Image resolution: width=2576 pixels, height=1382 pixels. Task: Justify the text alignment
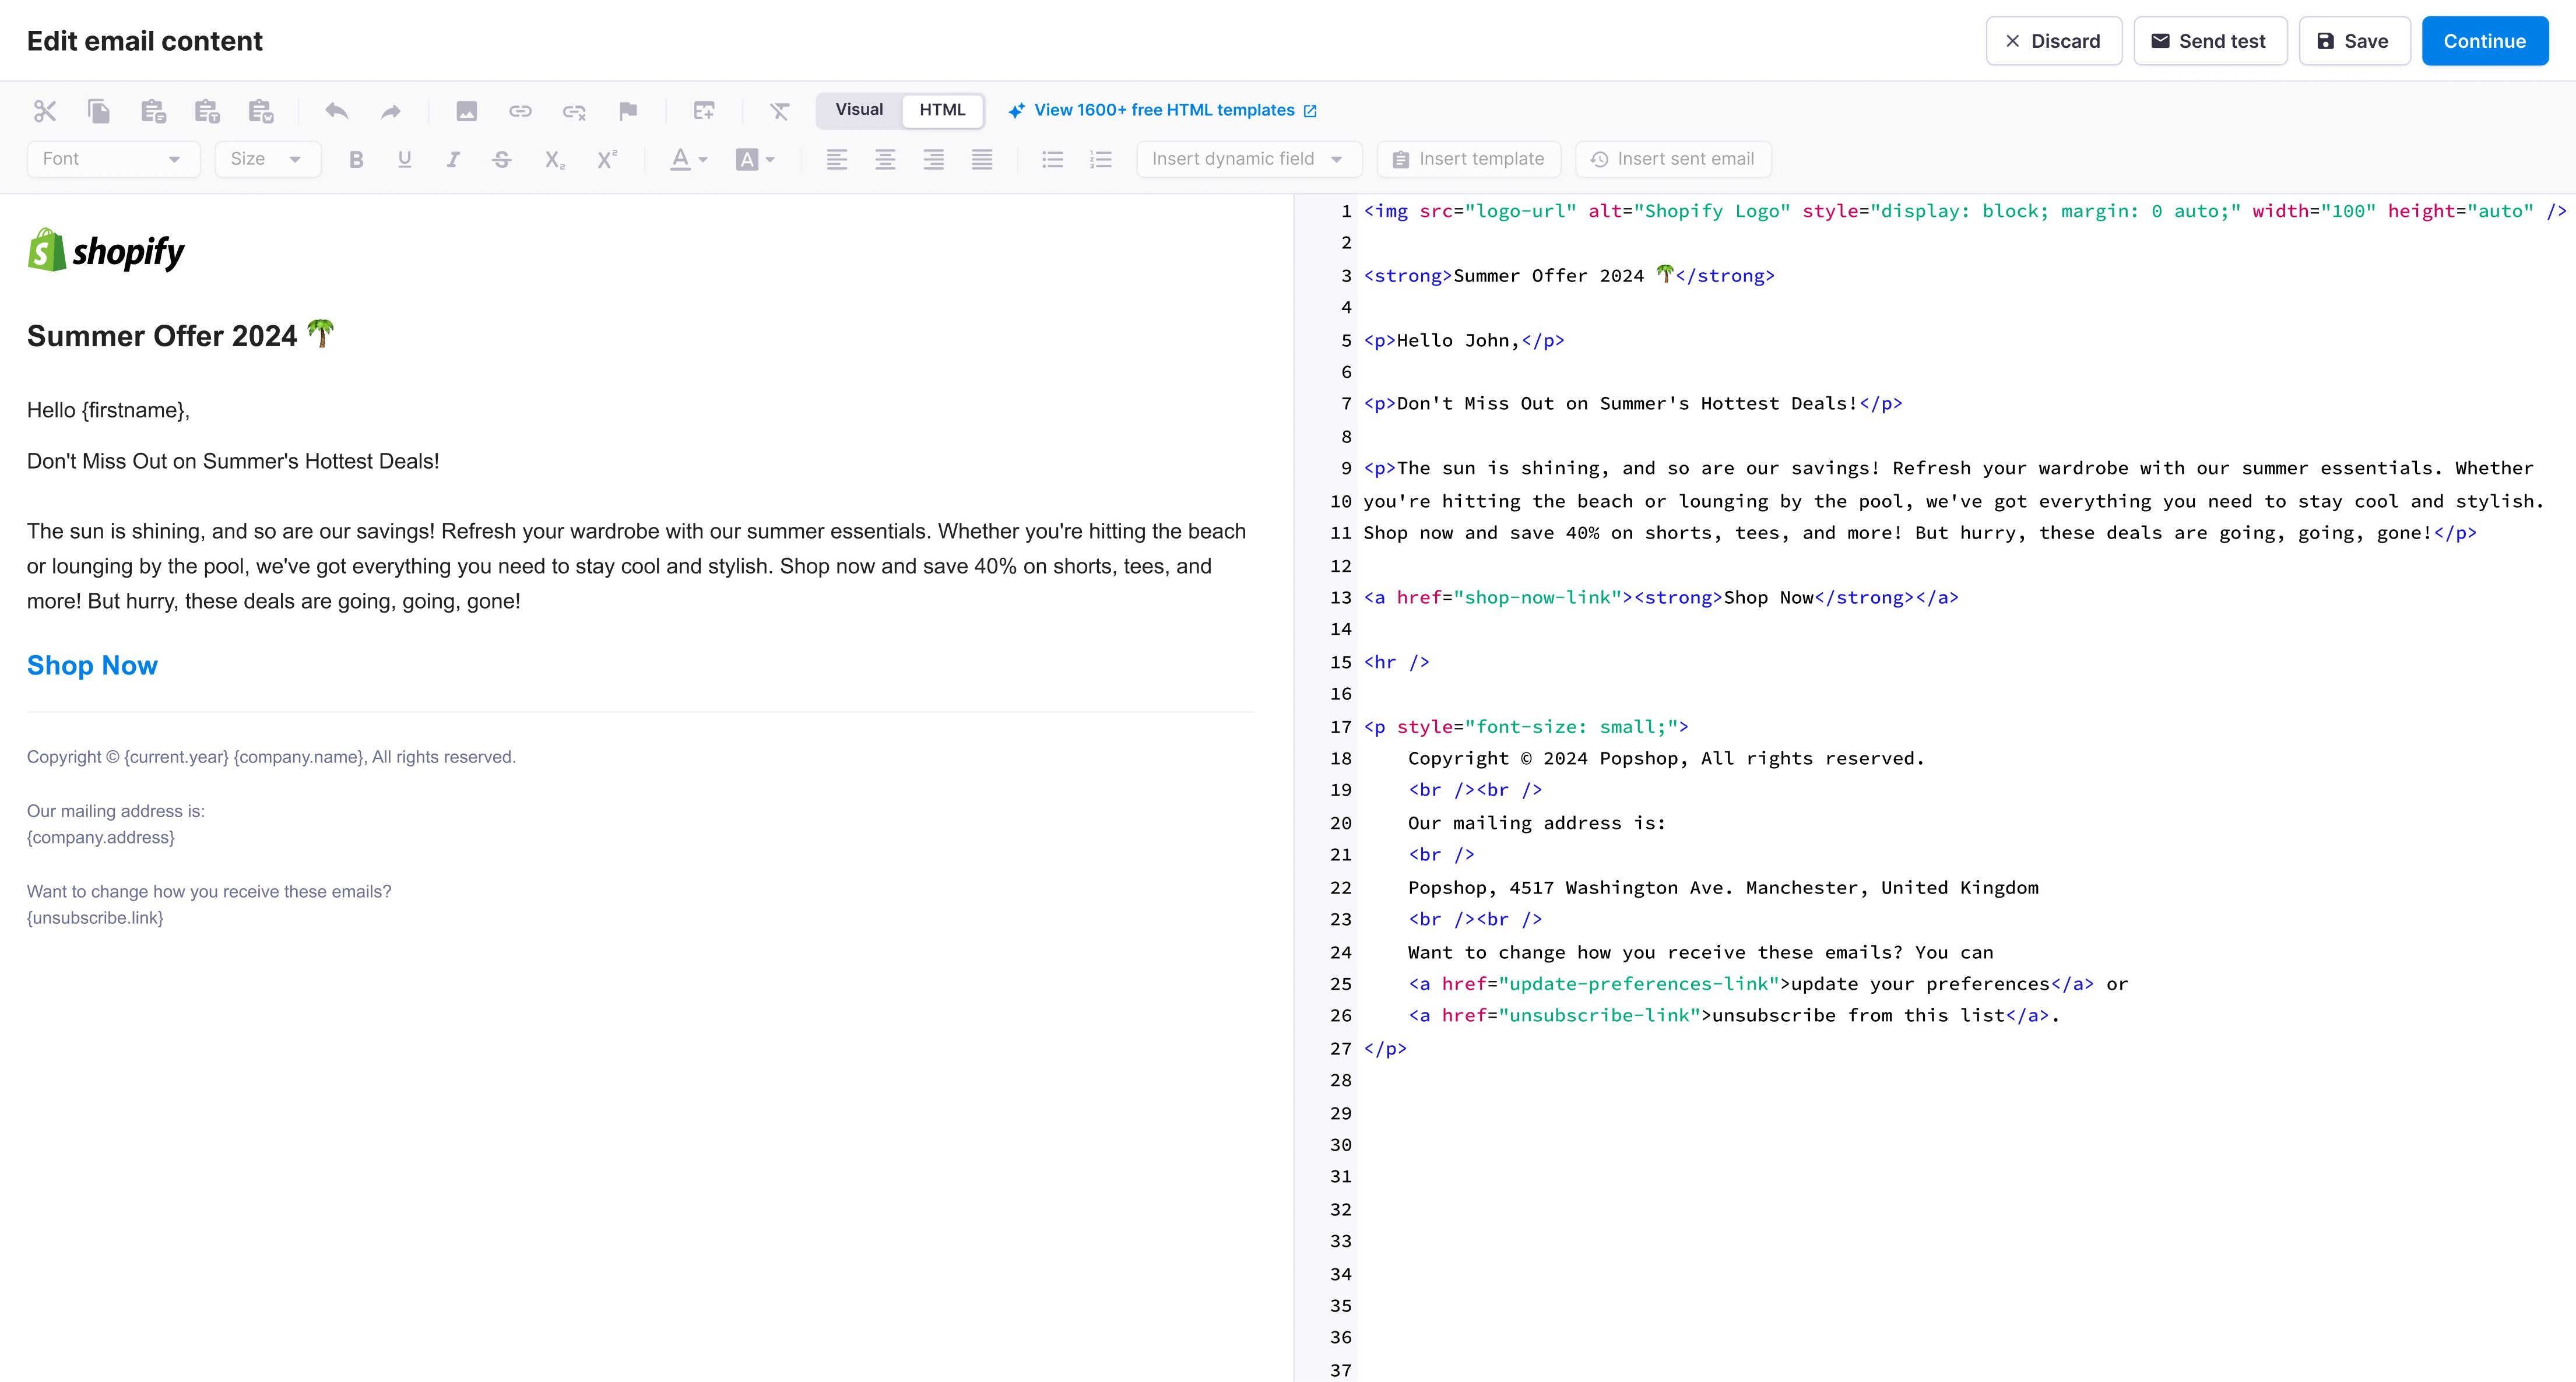[x=982, y=159]
